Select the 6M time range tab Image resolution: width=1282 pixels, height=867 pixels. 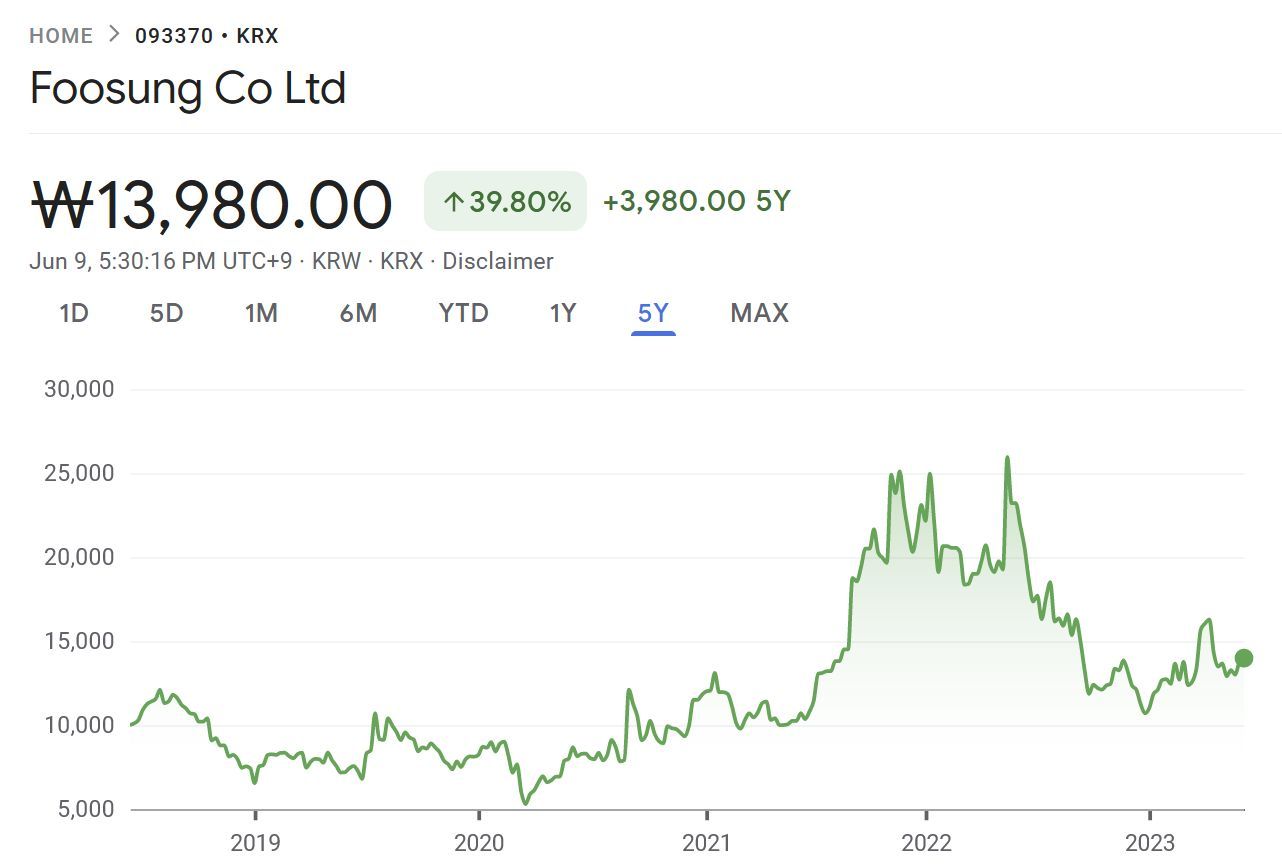[x=358, y=314]
